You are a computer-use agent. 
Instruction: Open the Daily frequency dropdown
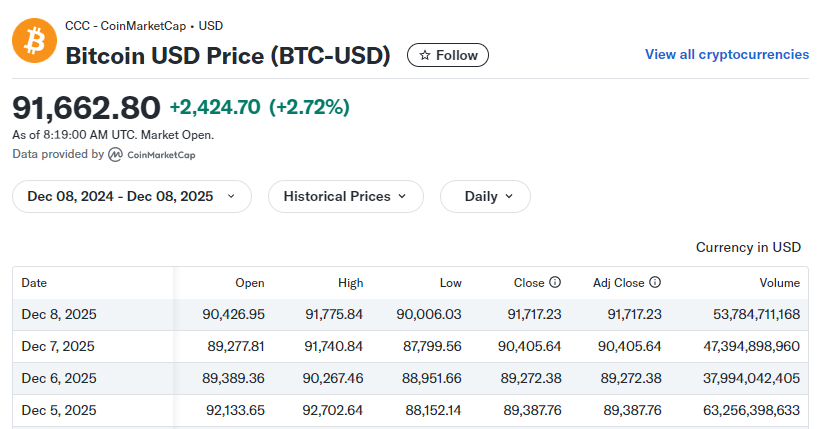coord(485,196)
